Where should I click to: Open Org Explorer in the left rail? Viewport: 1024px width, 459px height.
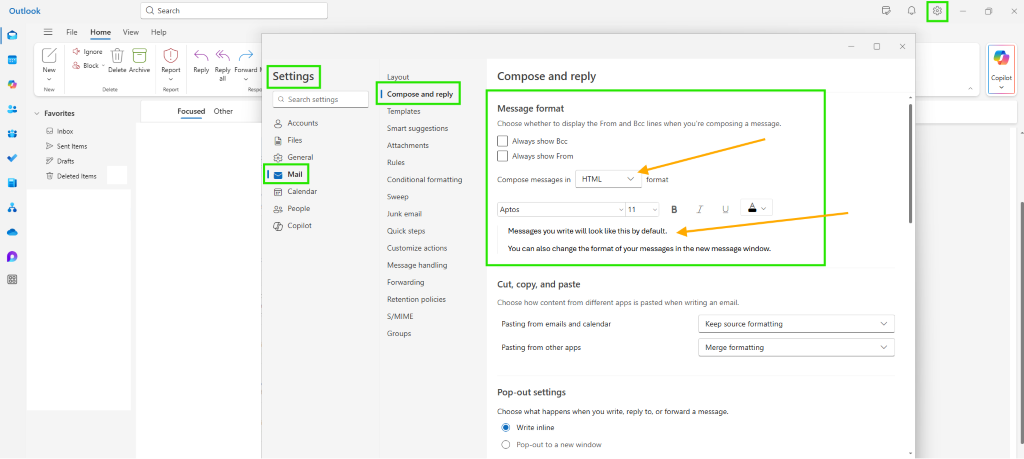click(x=12, y=208)
